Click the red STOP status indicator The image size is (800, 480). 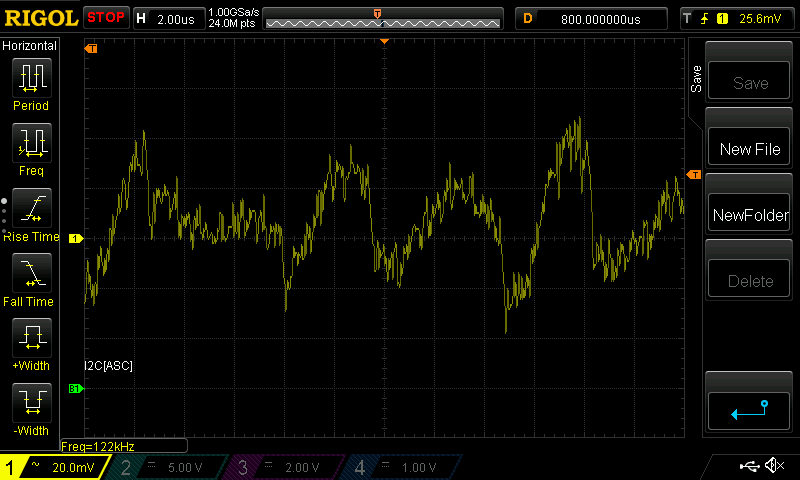click(106, 18)
